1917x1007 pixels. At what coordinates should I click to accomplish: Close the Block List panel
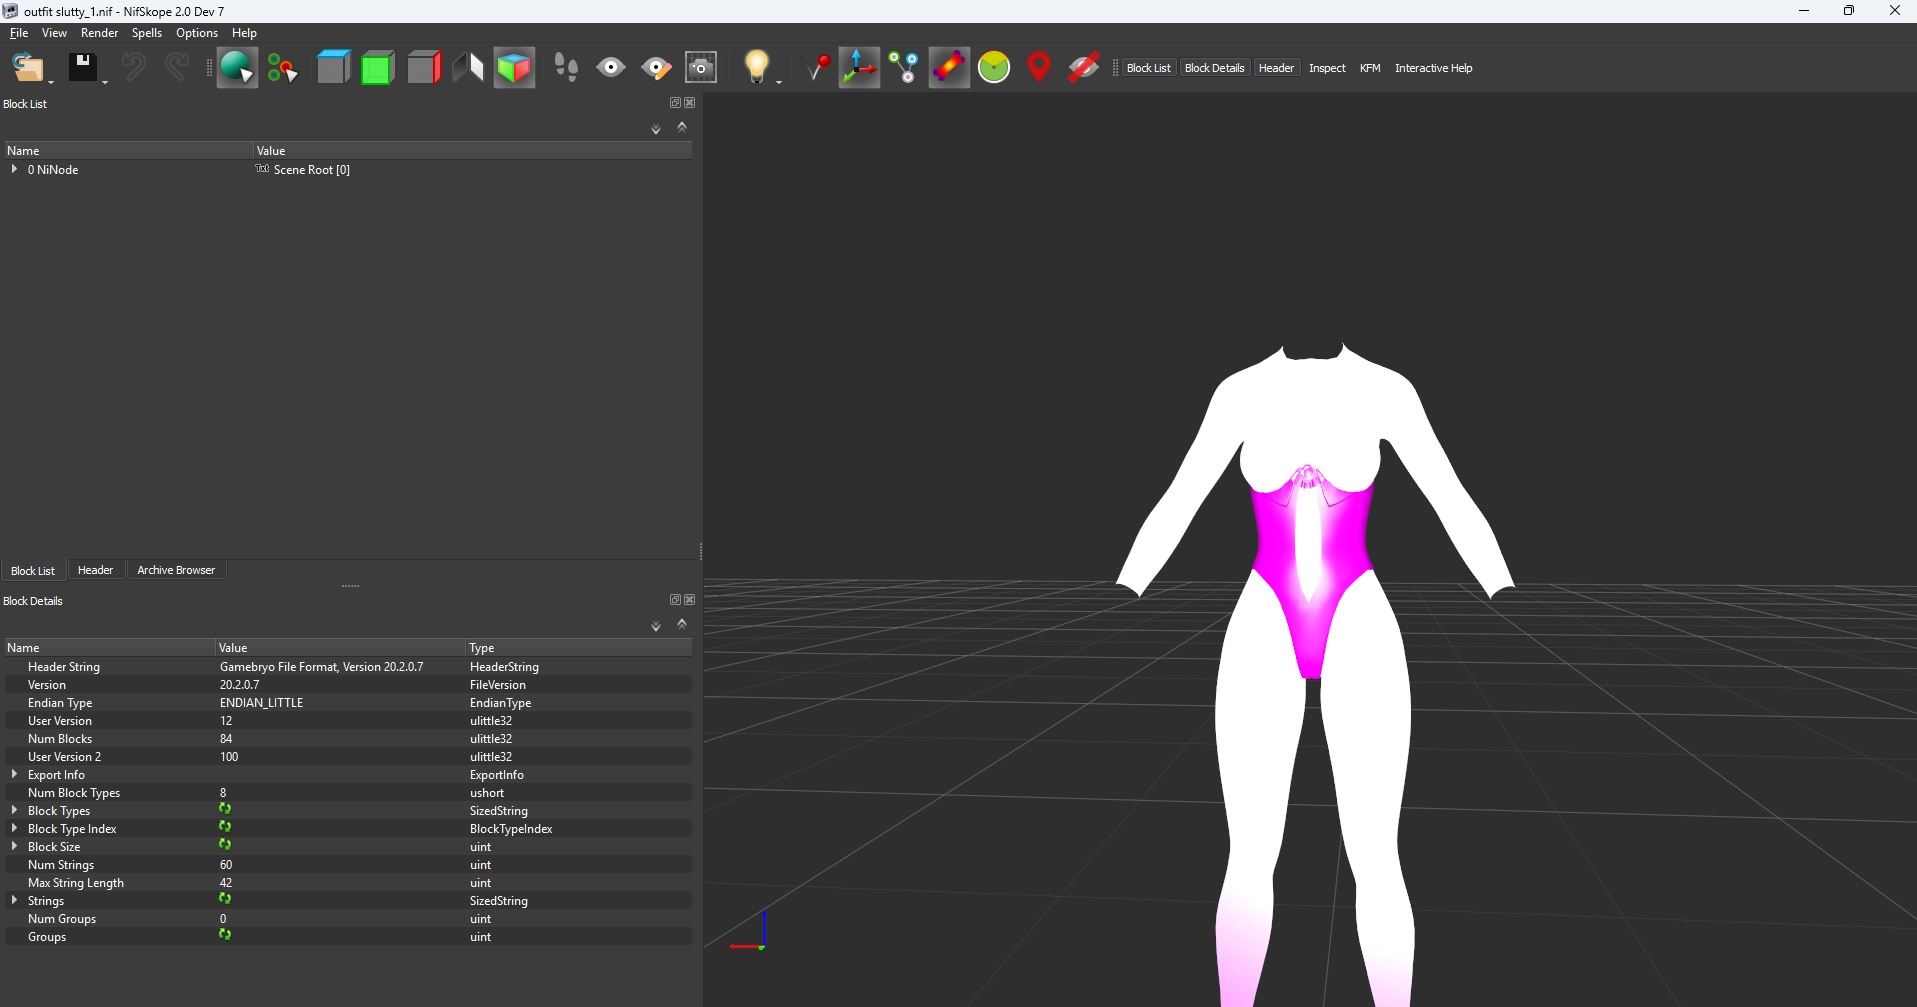tap(689, 103)
